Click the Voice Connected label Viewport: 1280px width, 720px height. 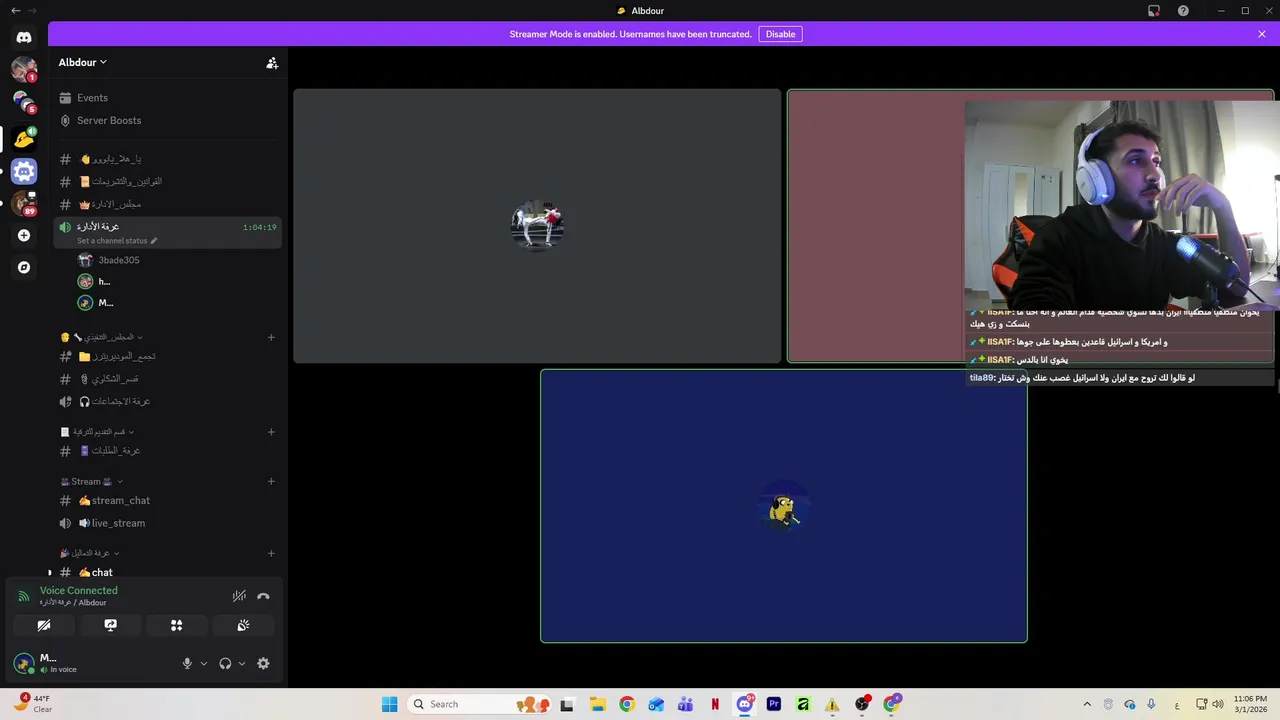coord(79,590)
